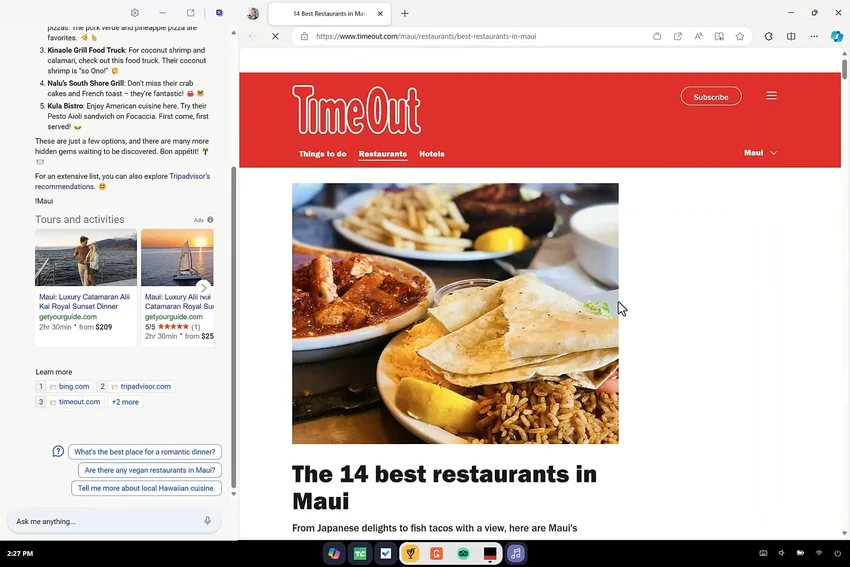Click the purple Copilot icon in the sidebar header
Viewport: 850px width, 567px height.
(220, 12)
